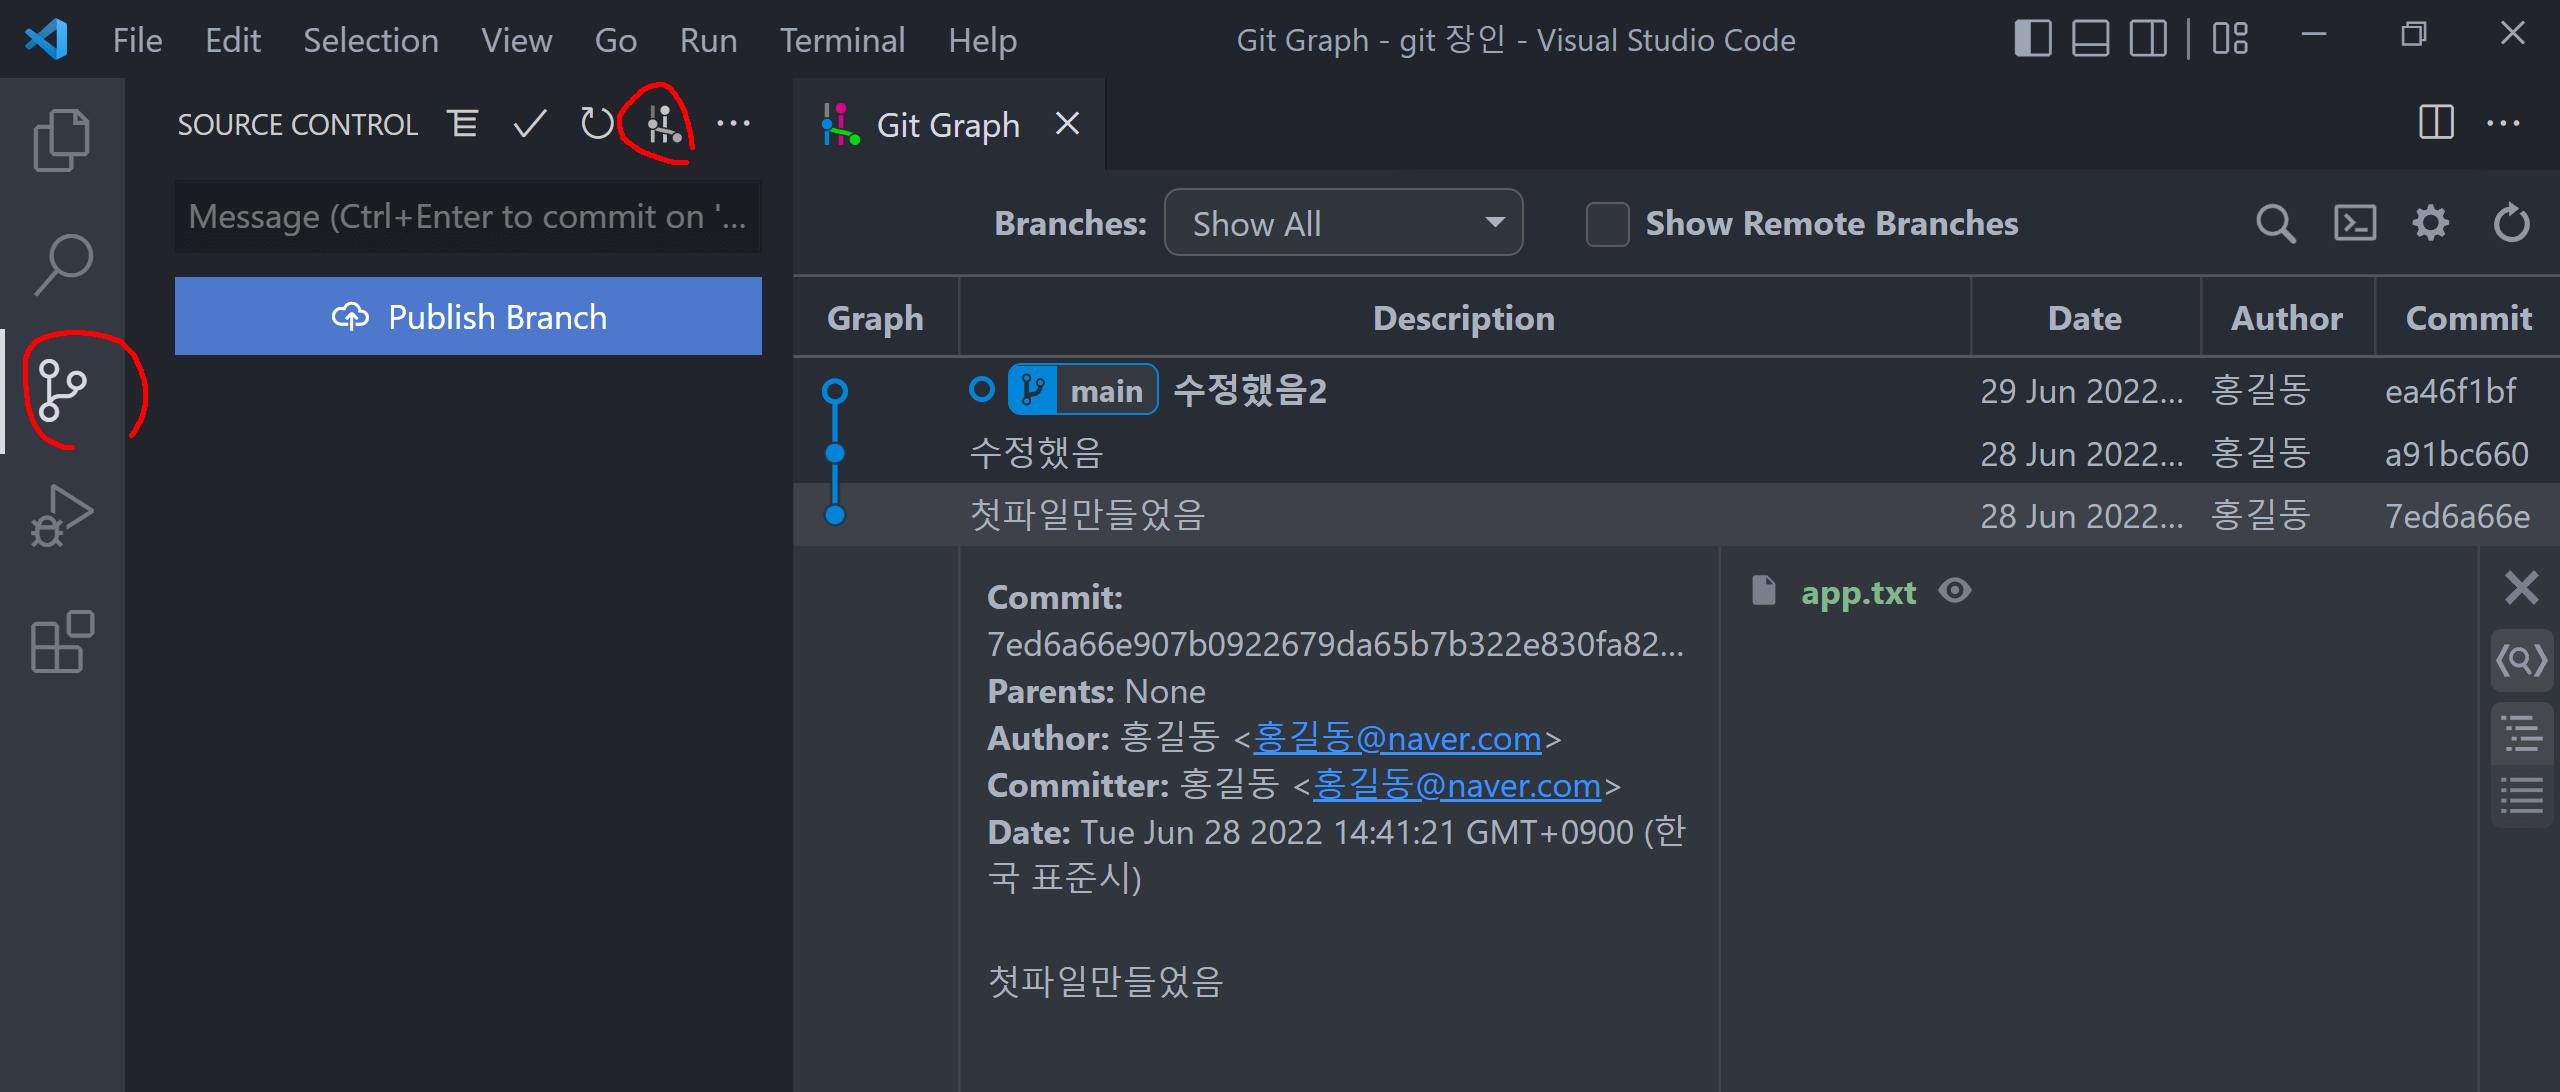Open Git Graph from Source Control toolbar
This screenshot has width=2560, height=1092.
pyautogui.click(x=663, y=125)
